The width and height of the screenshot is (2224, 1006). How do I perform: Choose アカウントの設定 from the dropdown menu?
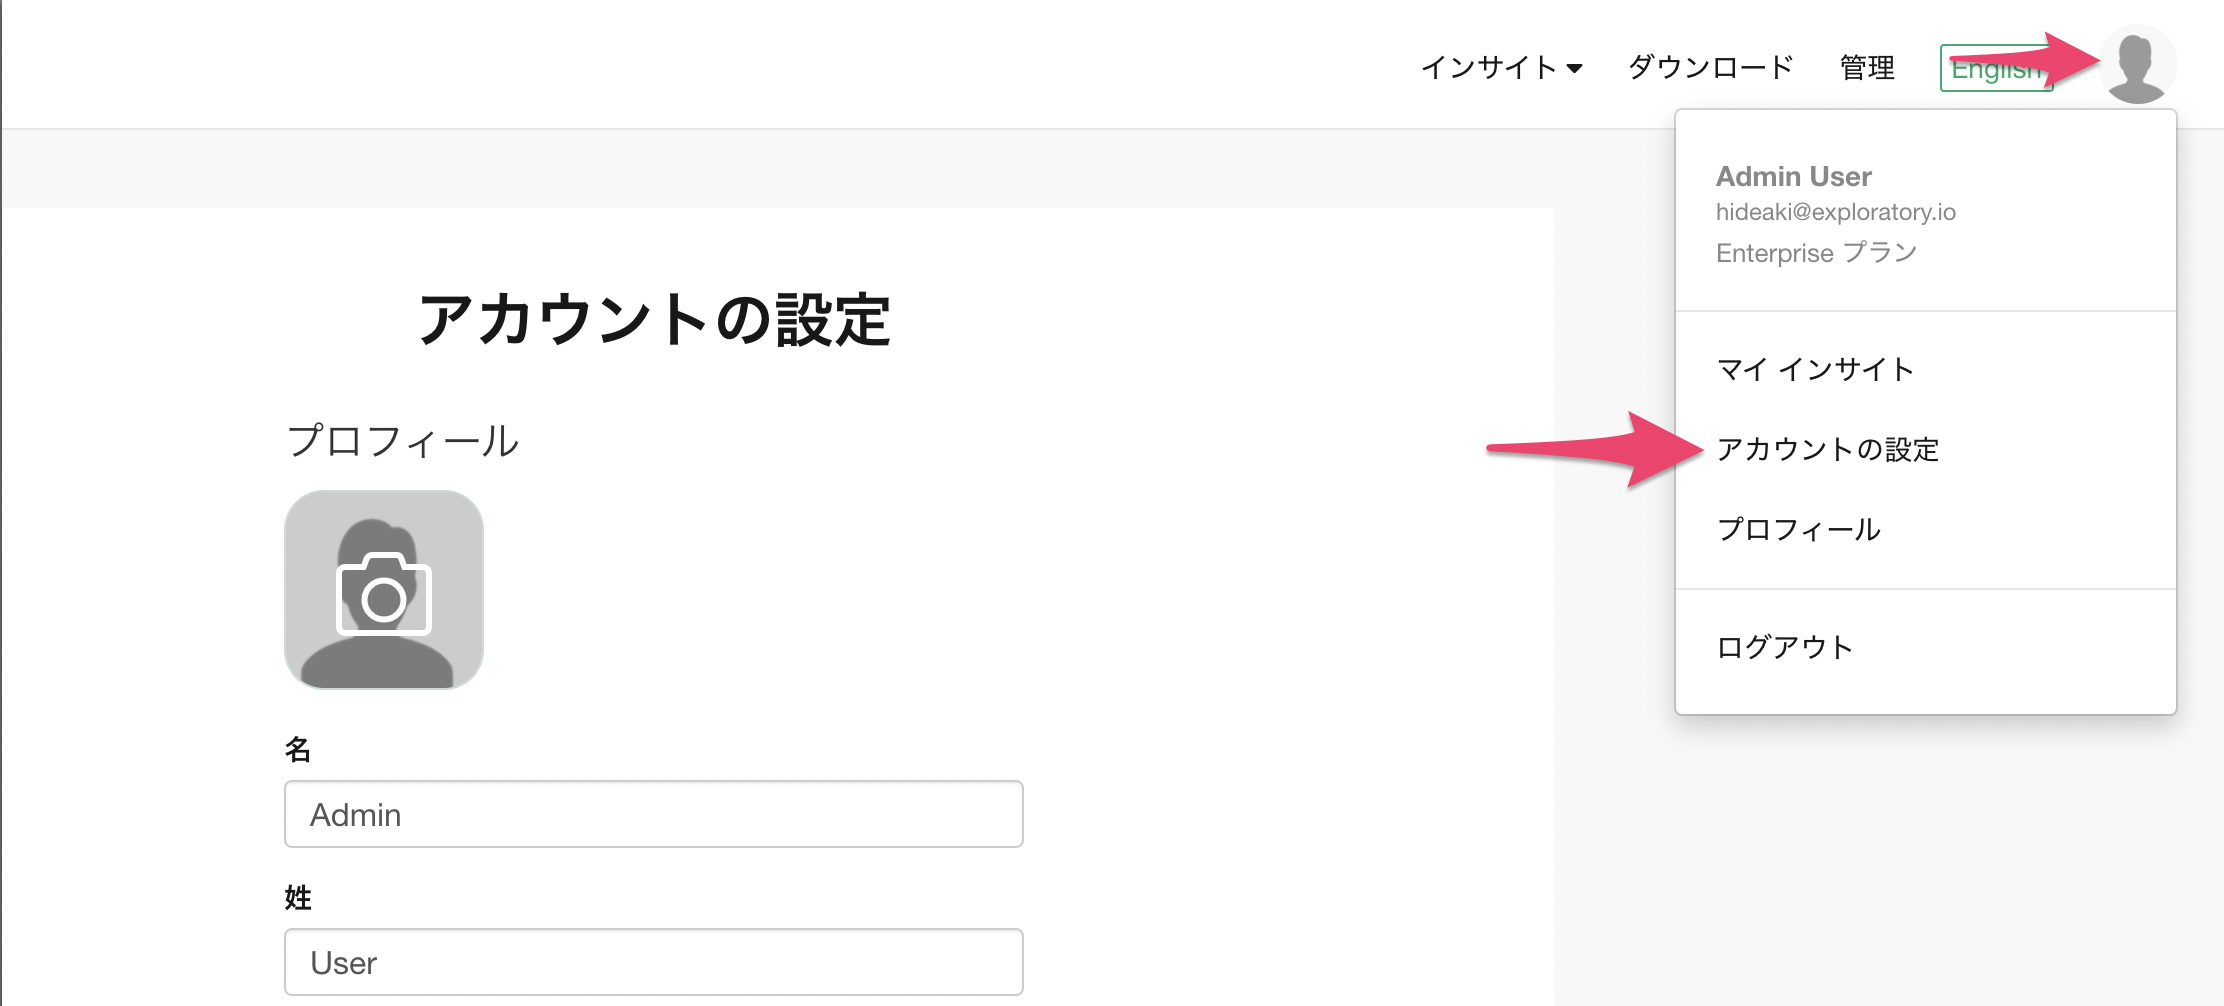1828,449
